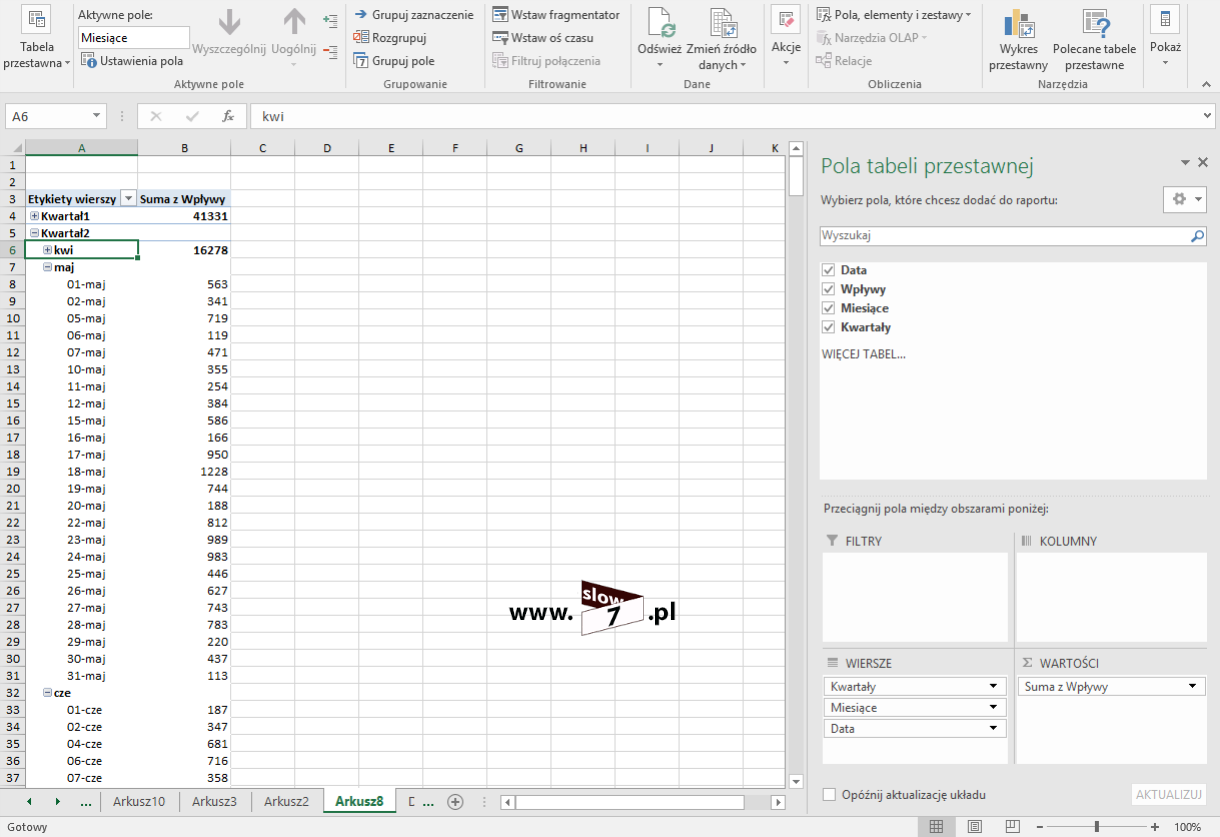Uncheck the Kwartały field checkbox
This screenshot has width=1220, height=837.
pos(828,327)
